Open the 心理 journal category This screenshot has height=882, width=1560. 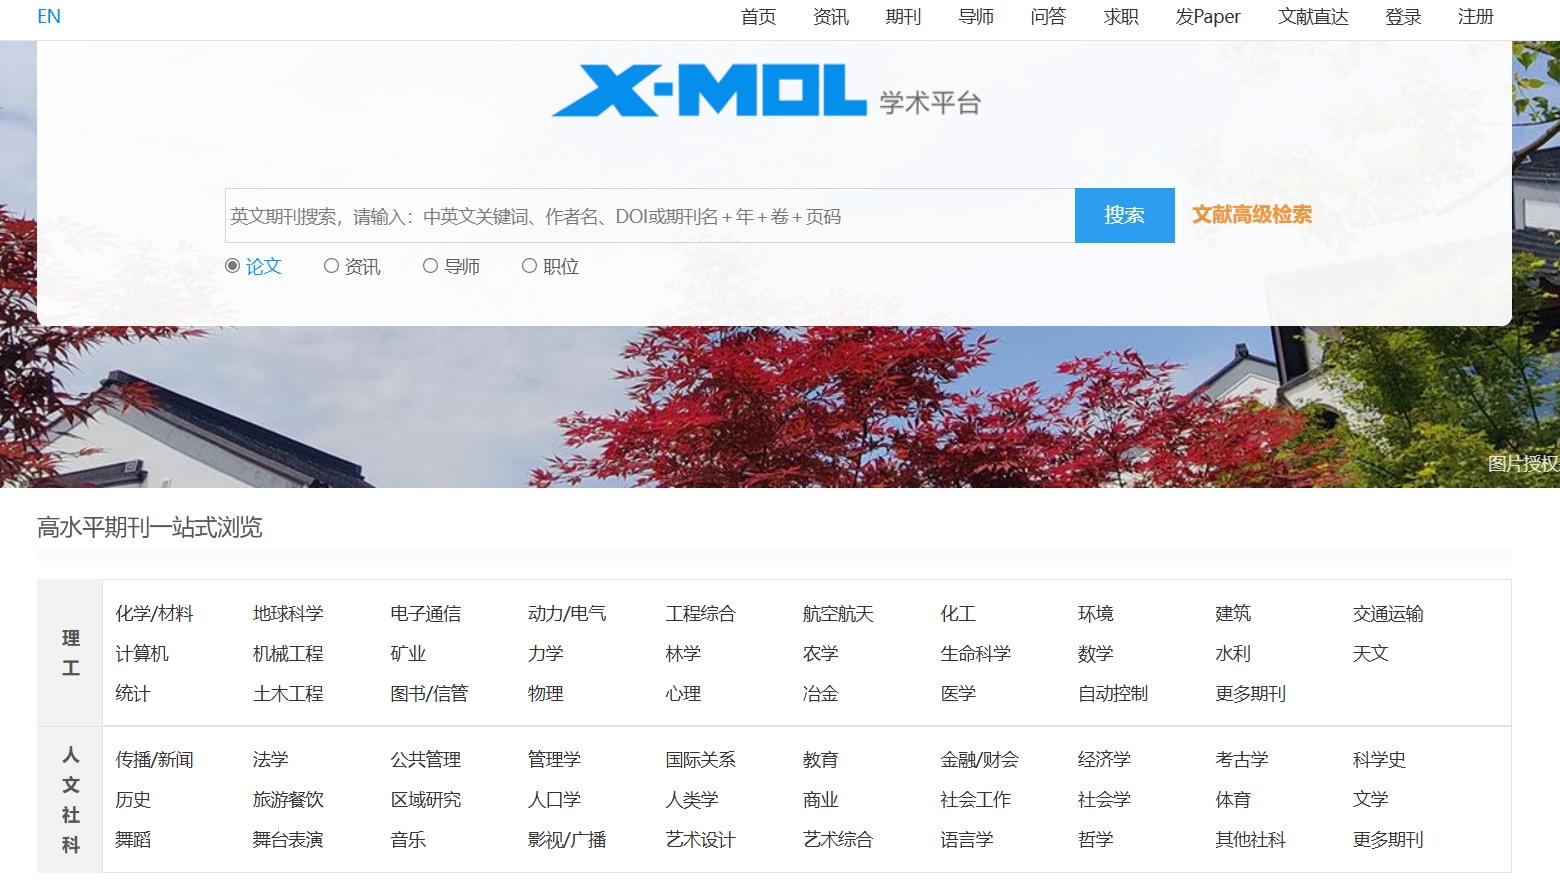click(683, 694)
